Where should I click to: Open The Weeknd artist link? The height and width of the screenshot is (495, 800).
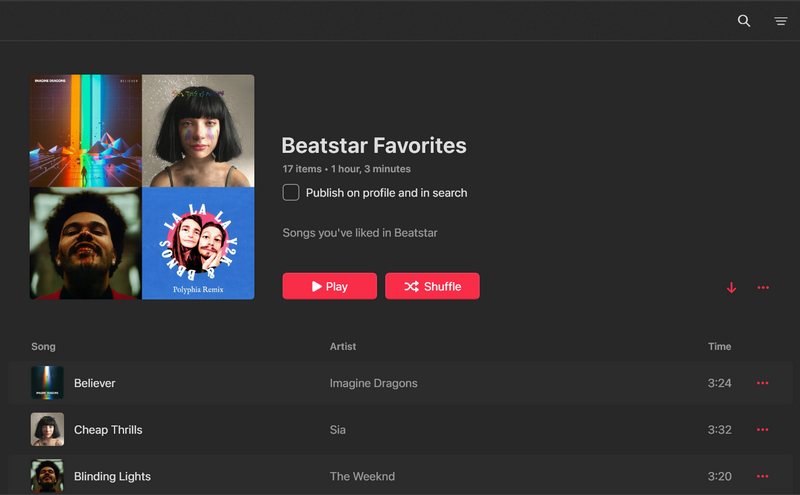click(362, 477)
